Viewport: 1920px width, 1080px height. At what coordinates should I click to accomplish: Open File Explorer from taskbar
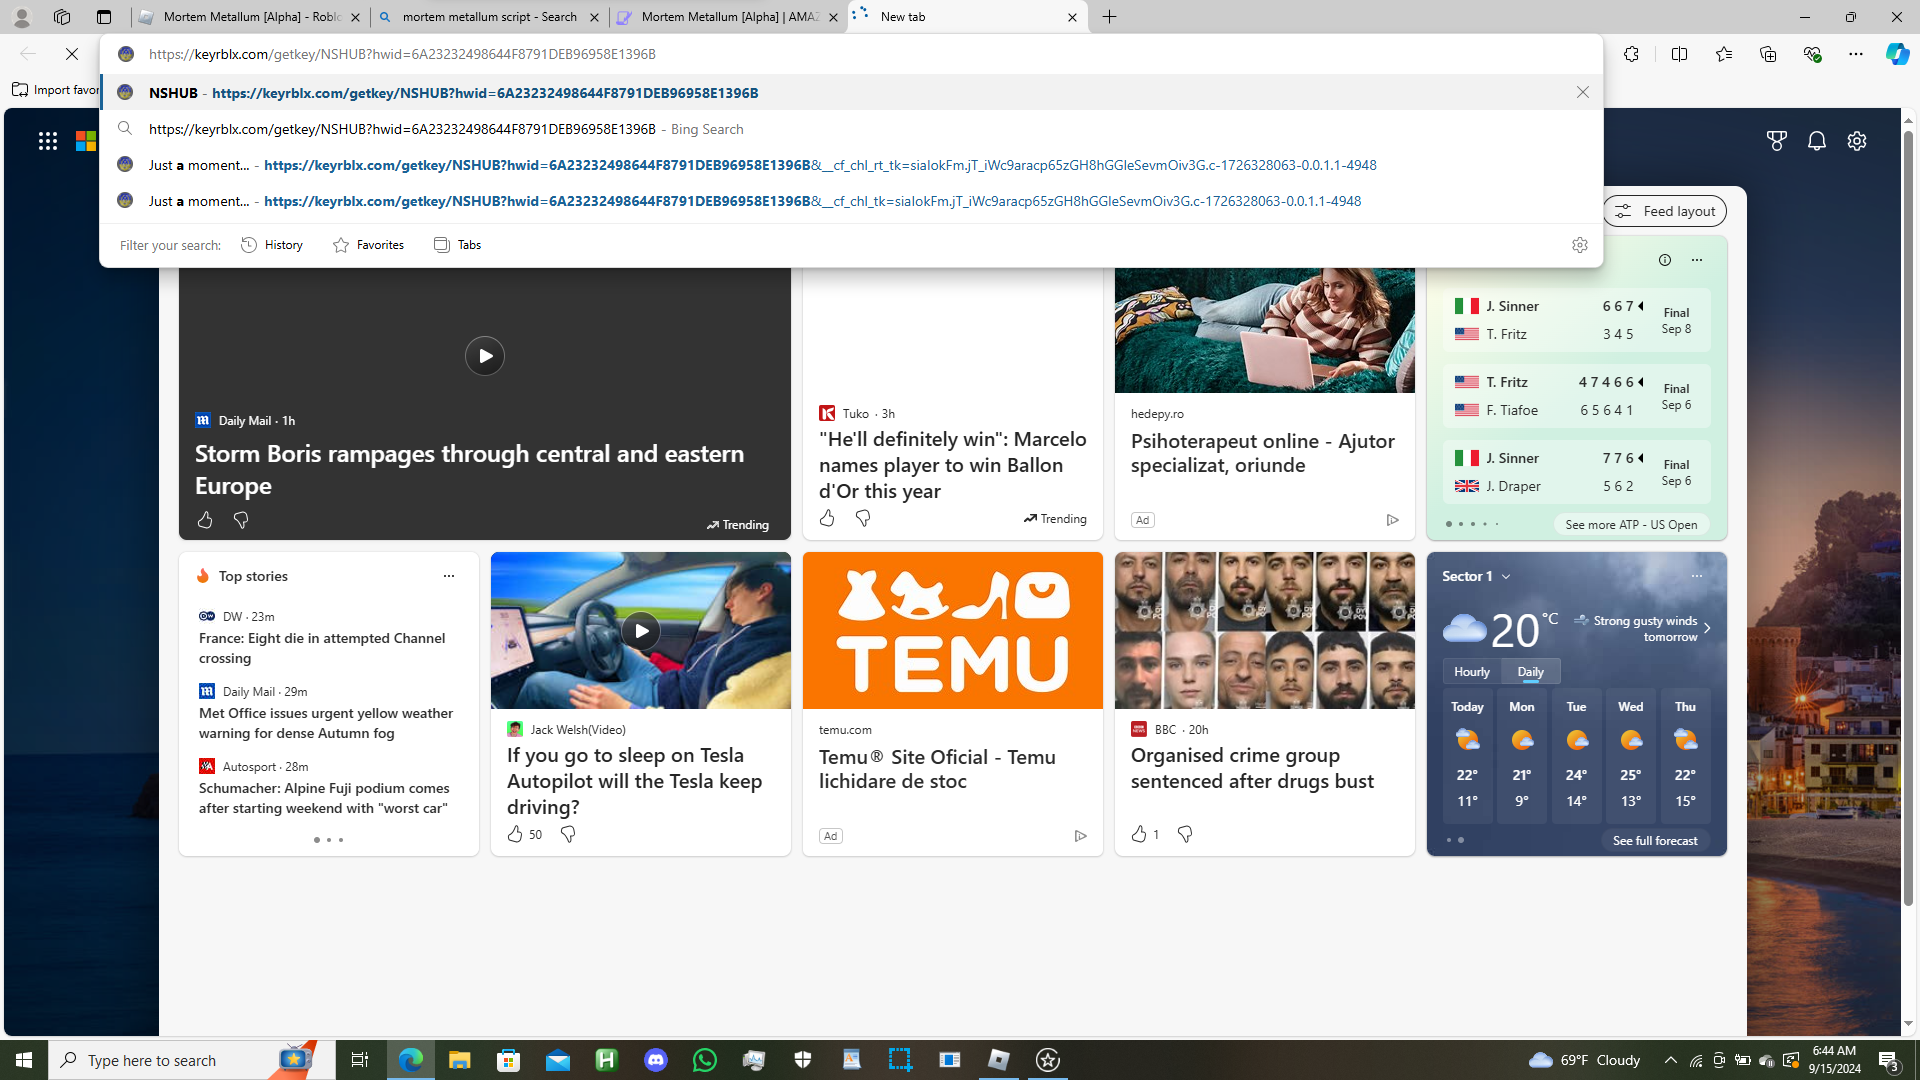[459, 1060]
